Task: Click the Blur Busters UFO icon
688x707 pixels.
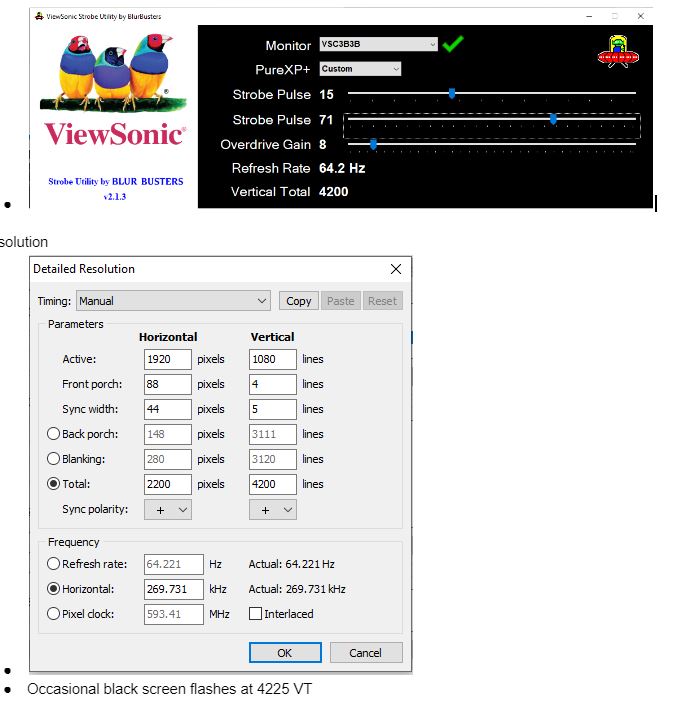Action: coord(612,53)
